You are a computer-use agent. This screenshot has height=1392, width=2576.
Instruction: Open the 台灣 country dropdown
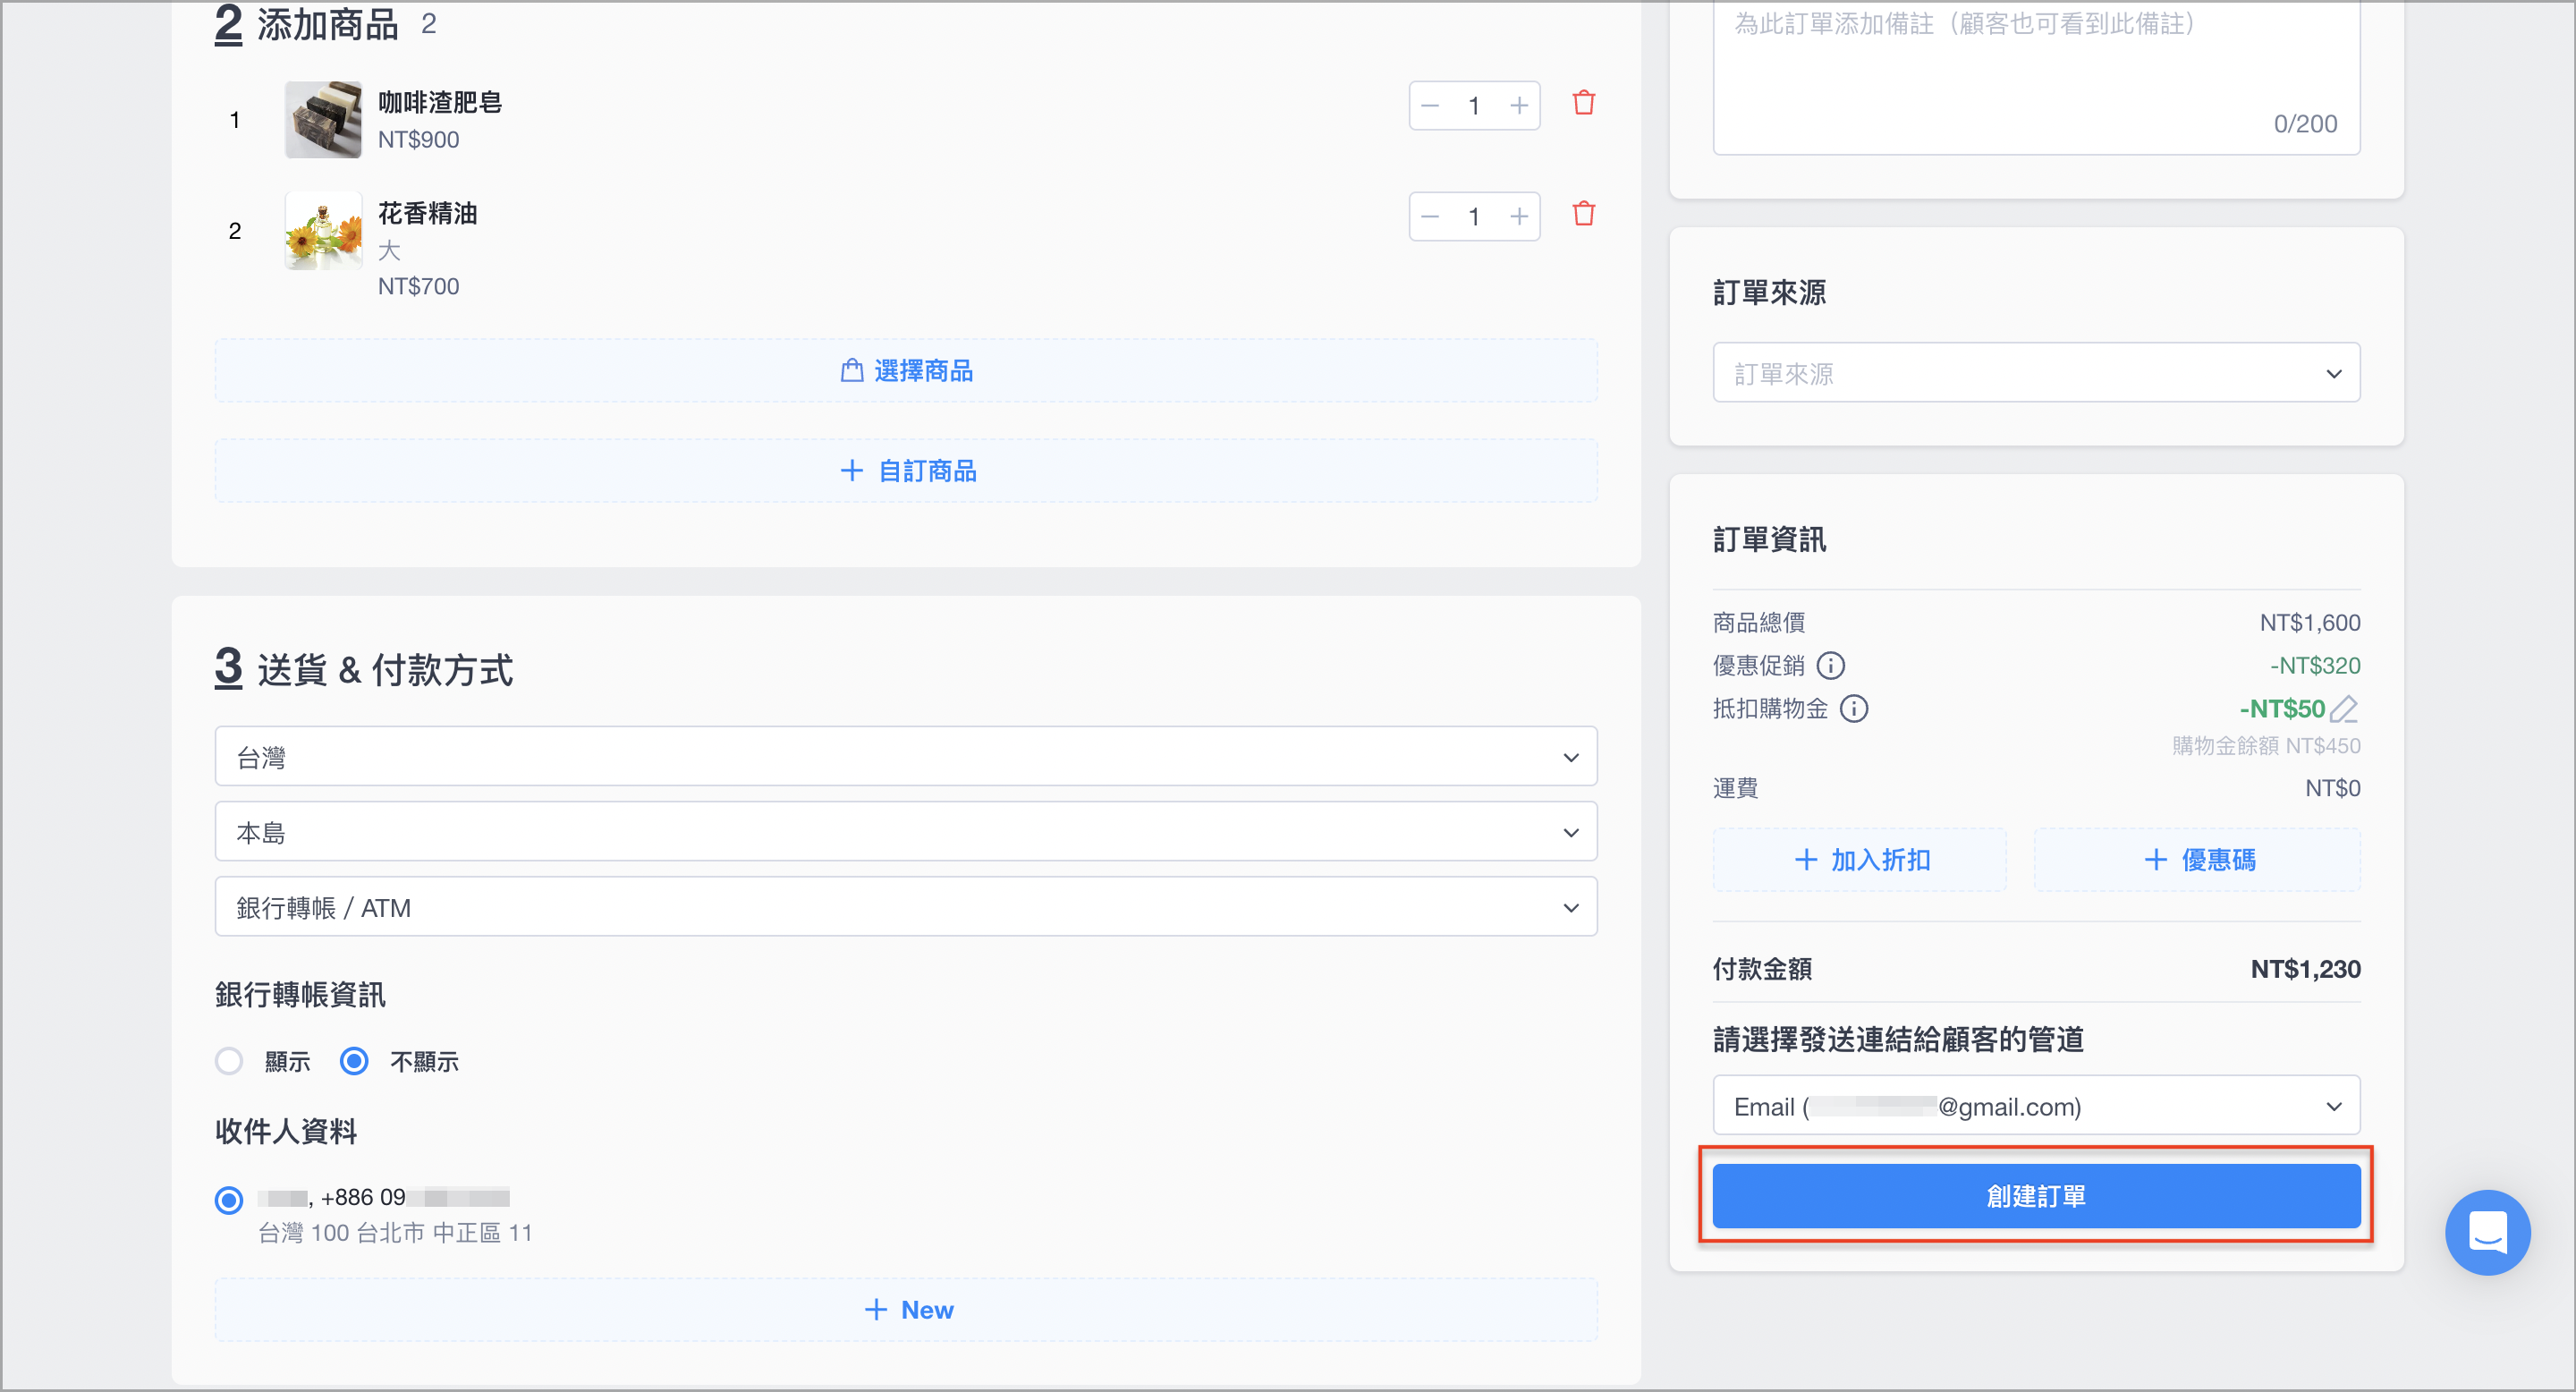(906, 757)
